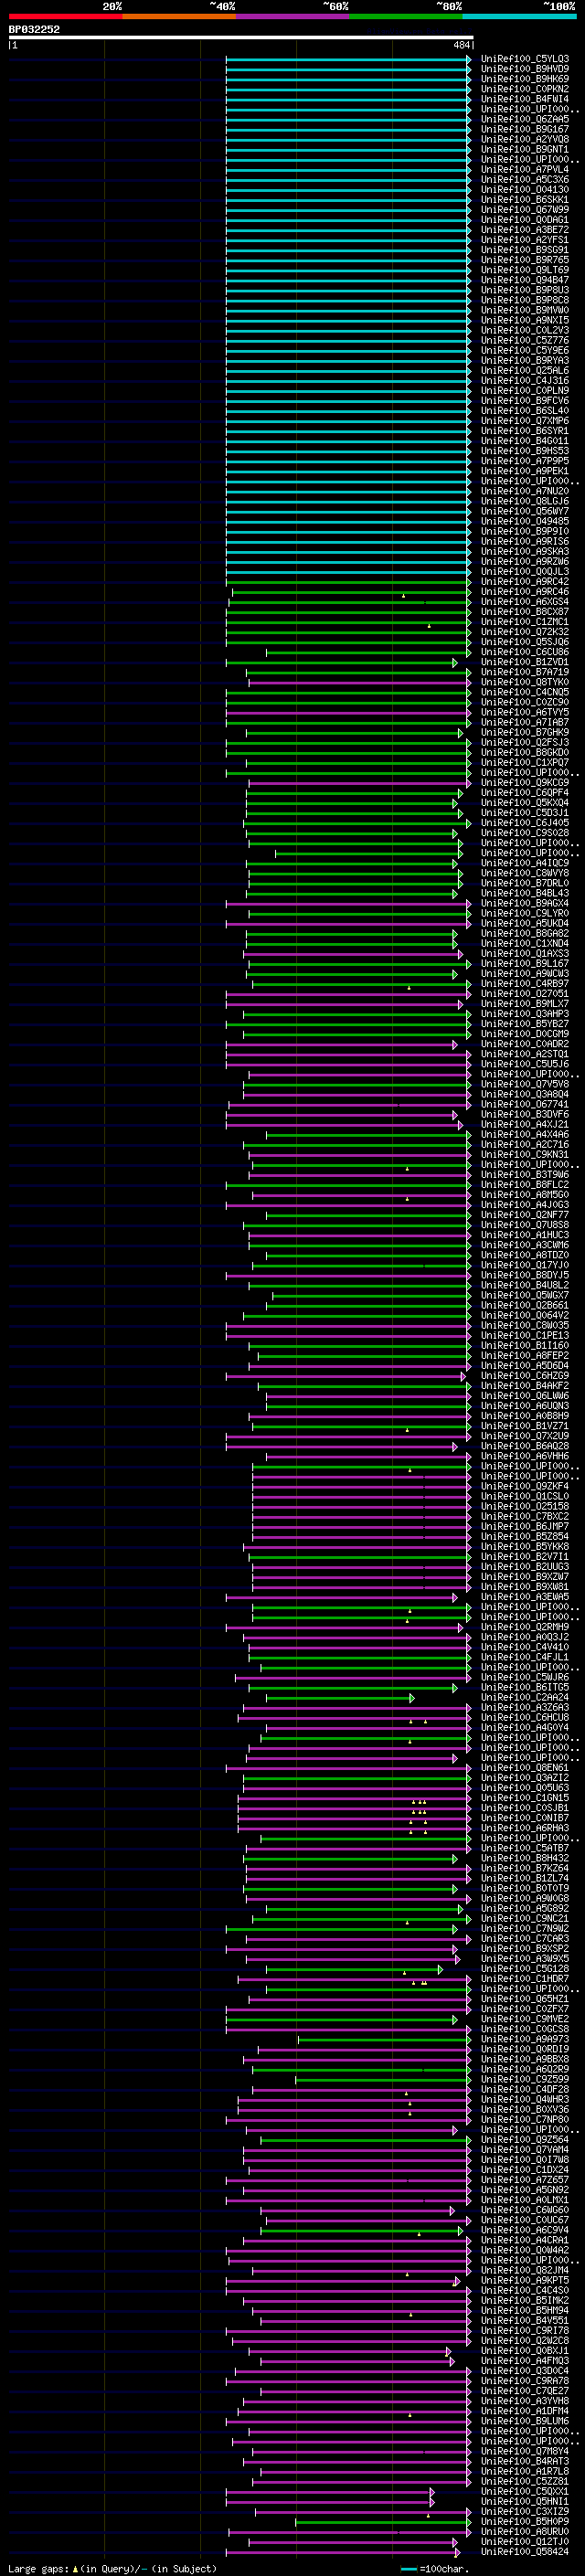This screenshot has height=2576, width=585.
Task: Select hit label UniRef100_O04130
Action: [525, 190]
